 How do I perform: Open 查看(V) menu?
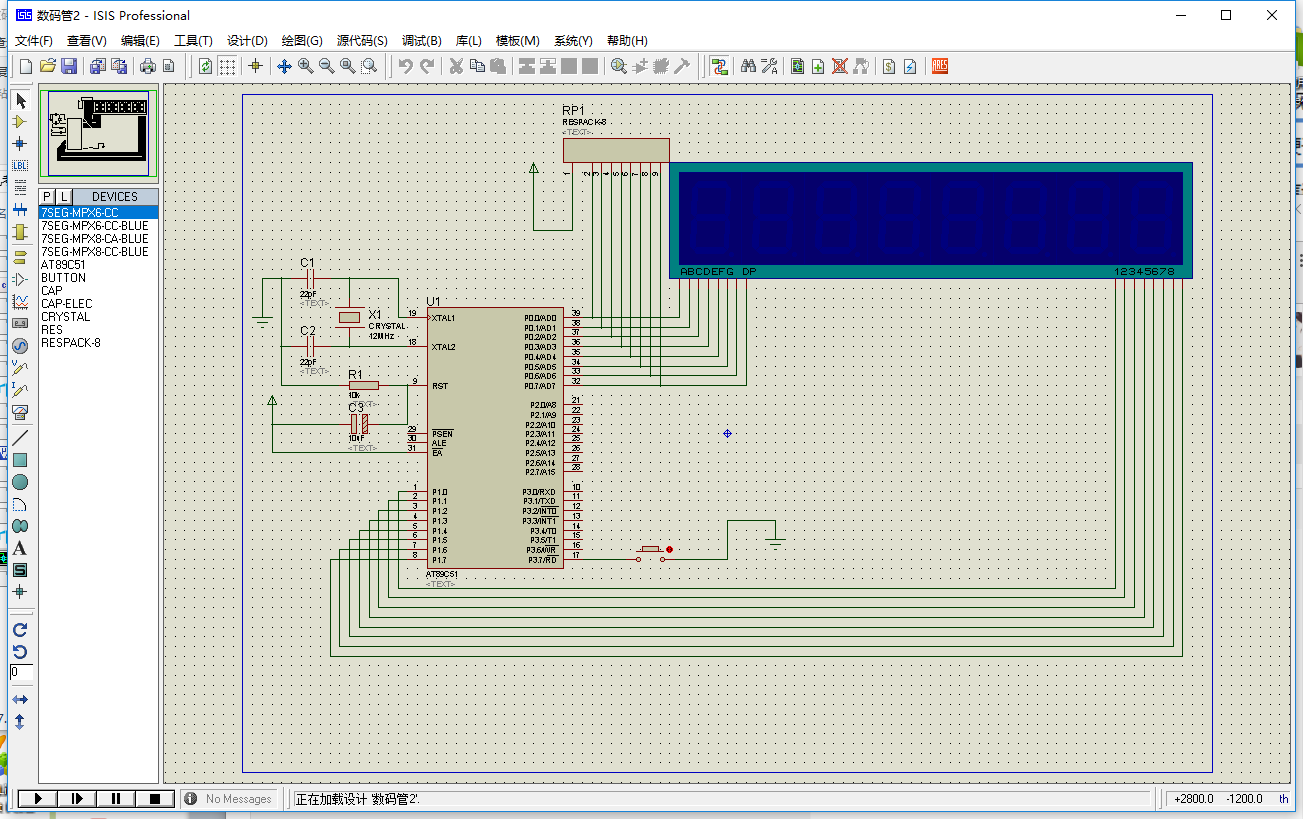pos(87,41)
